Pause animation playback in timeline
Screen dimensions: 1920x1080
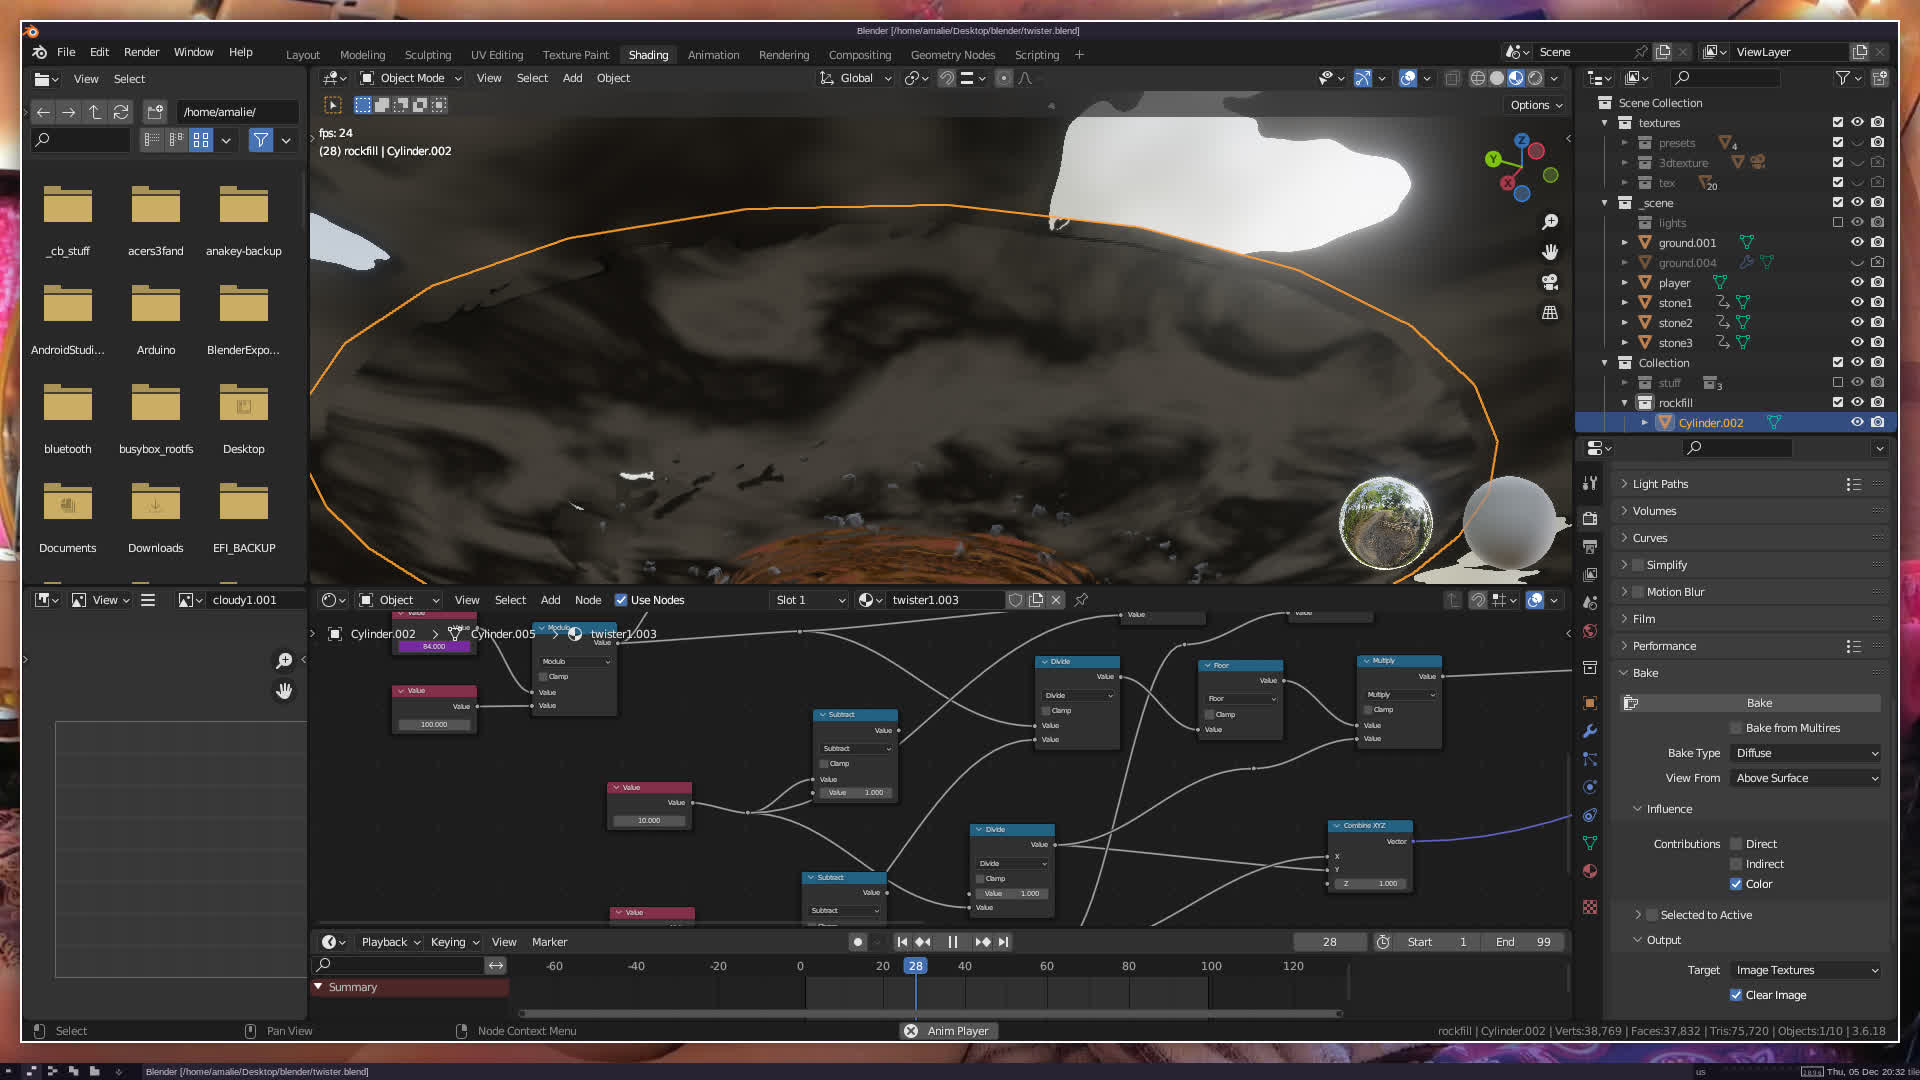(952, 942)
